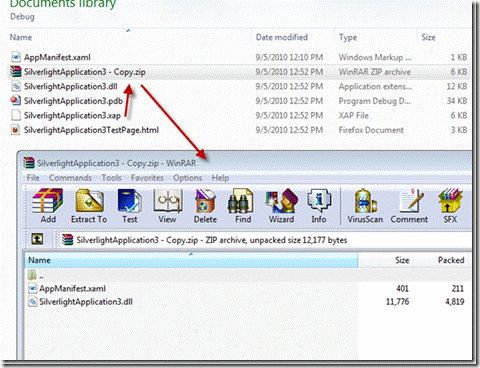480x368 pixels.
Task: Click the AppManifest.xaml file icon in Explorer
Action: [16, 57]
